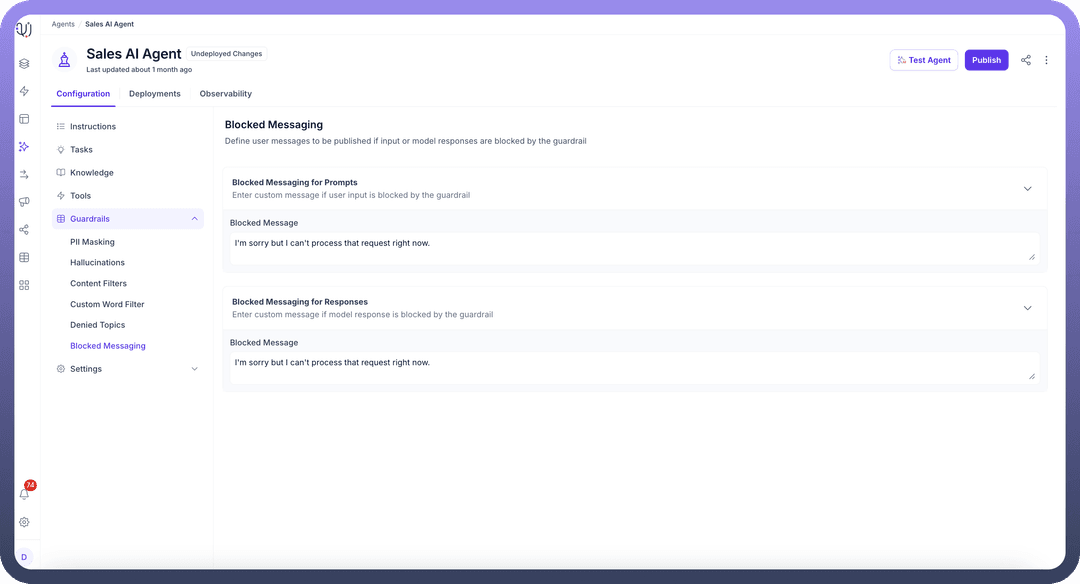Screen dimensions: 1080x584
Task: Go to Agents breadcrumb link
Action: pos(63,24)
